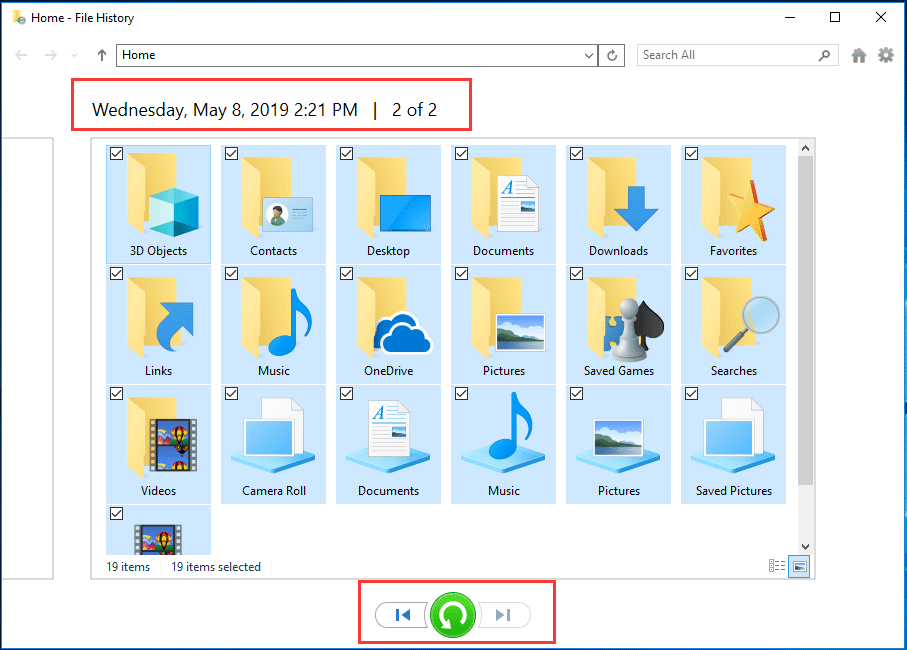Go to the previous backup version
Screen dimensions: 907x650
coord(402,615)
